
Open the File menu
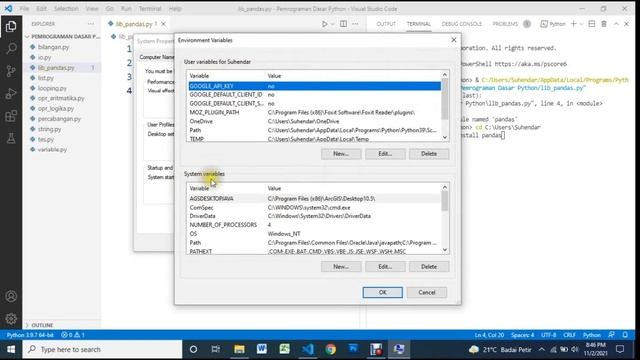tap(24, 9)
